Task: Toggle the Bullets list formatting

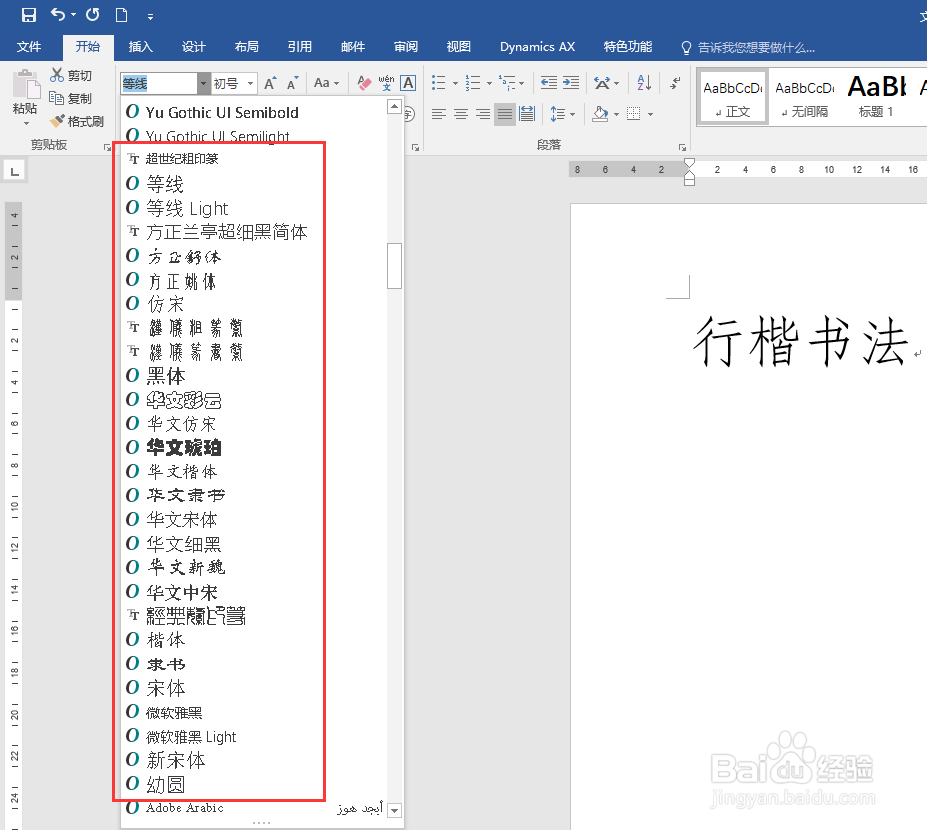Action: click(437, 81)
